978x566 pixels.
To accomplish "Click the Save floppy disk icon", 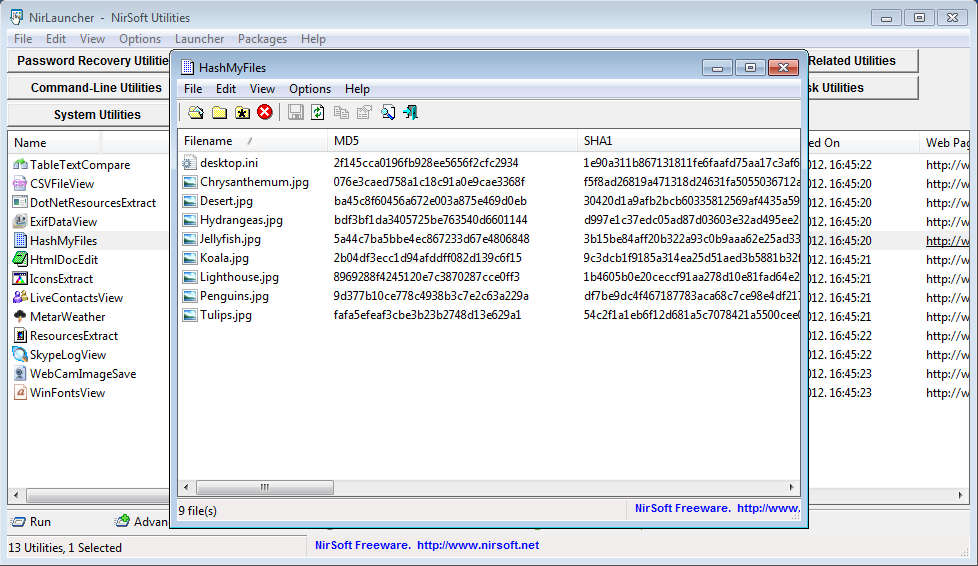I will 296,112.
